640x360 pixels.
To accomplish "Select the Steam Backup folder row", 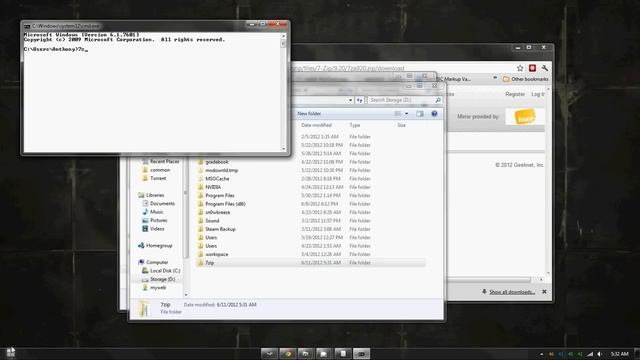I will (x=310, y=229).
